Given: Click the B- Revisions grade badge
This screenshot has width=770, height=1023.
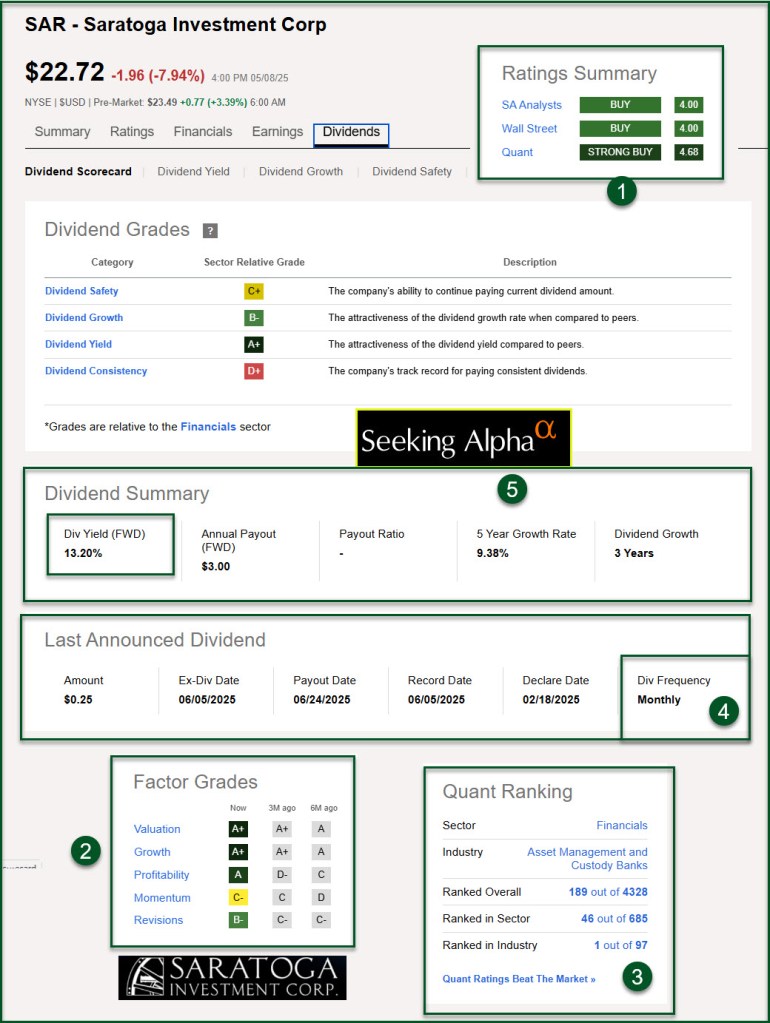Looking at the screenshot, I should (x=237, y=920).
